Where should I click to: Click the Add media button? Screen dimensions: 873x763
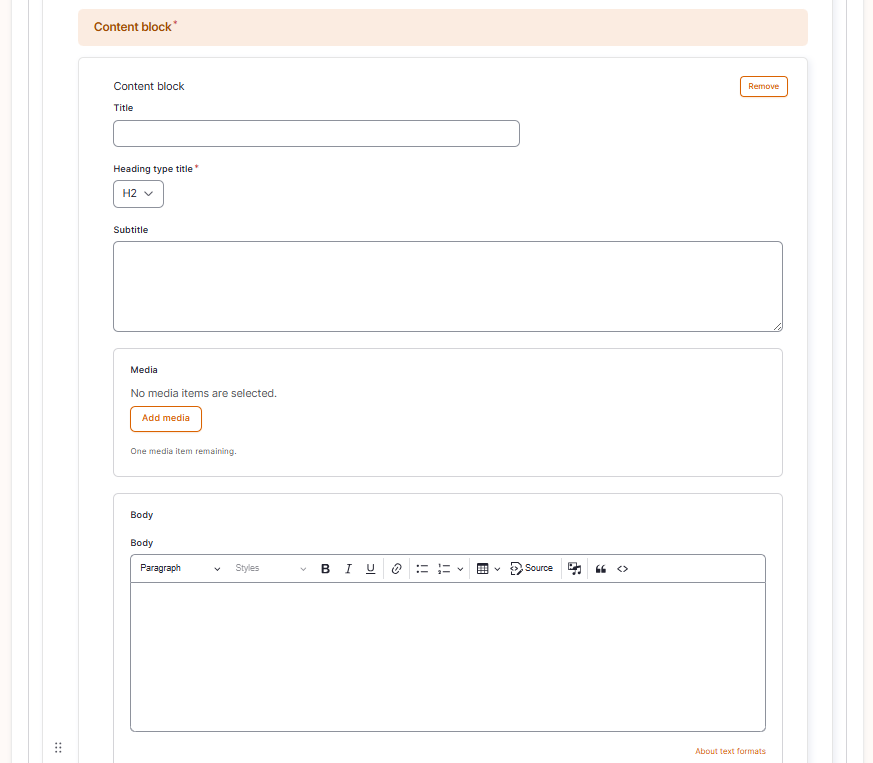[x=166, y=418]
